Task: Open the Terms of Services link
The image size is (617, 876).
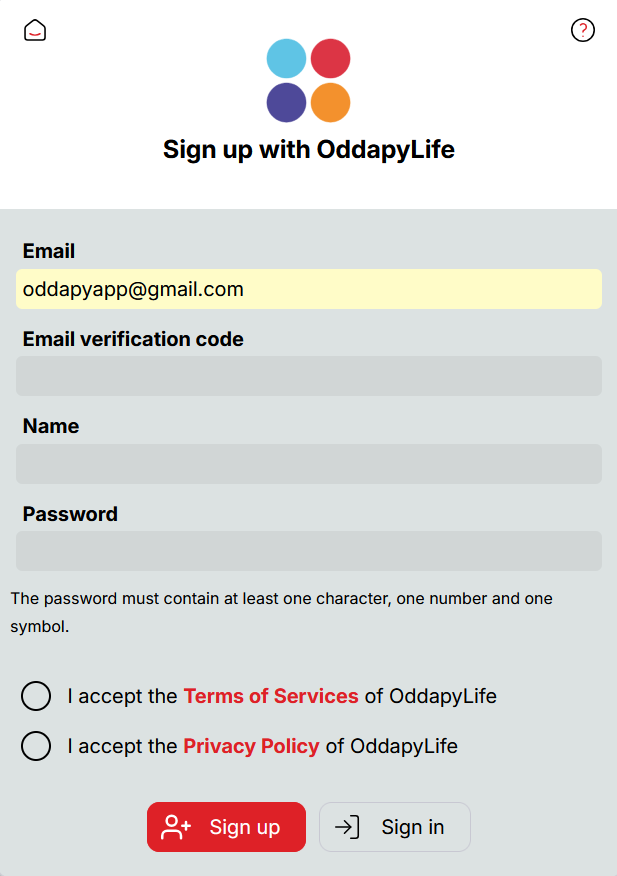Action: (271, 696)
